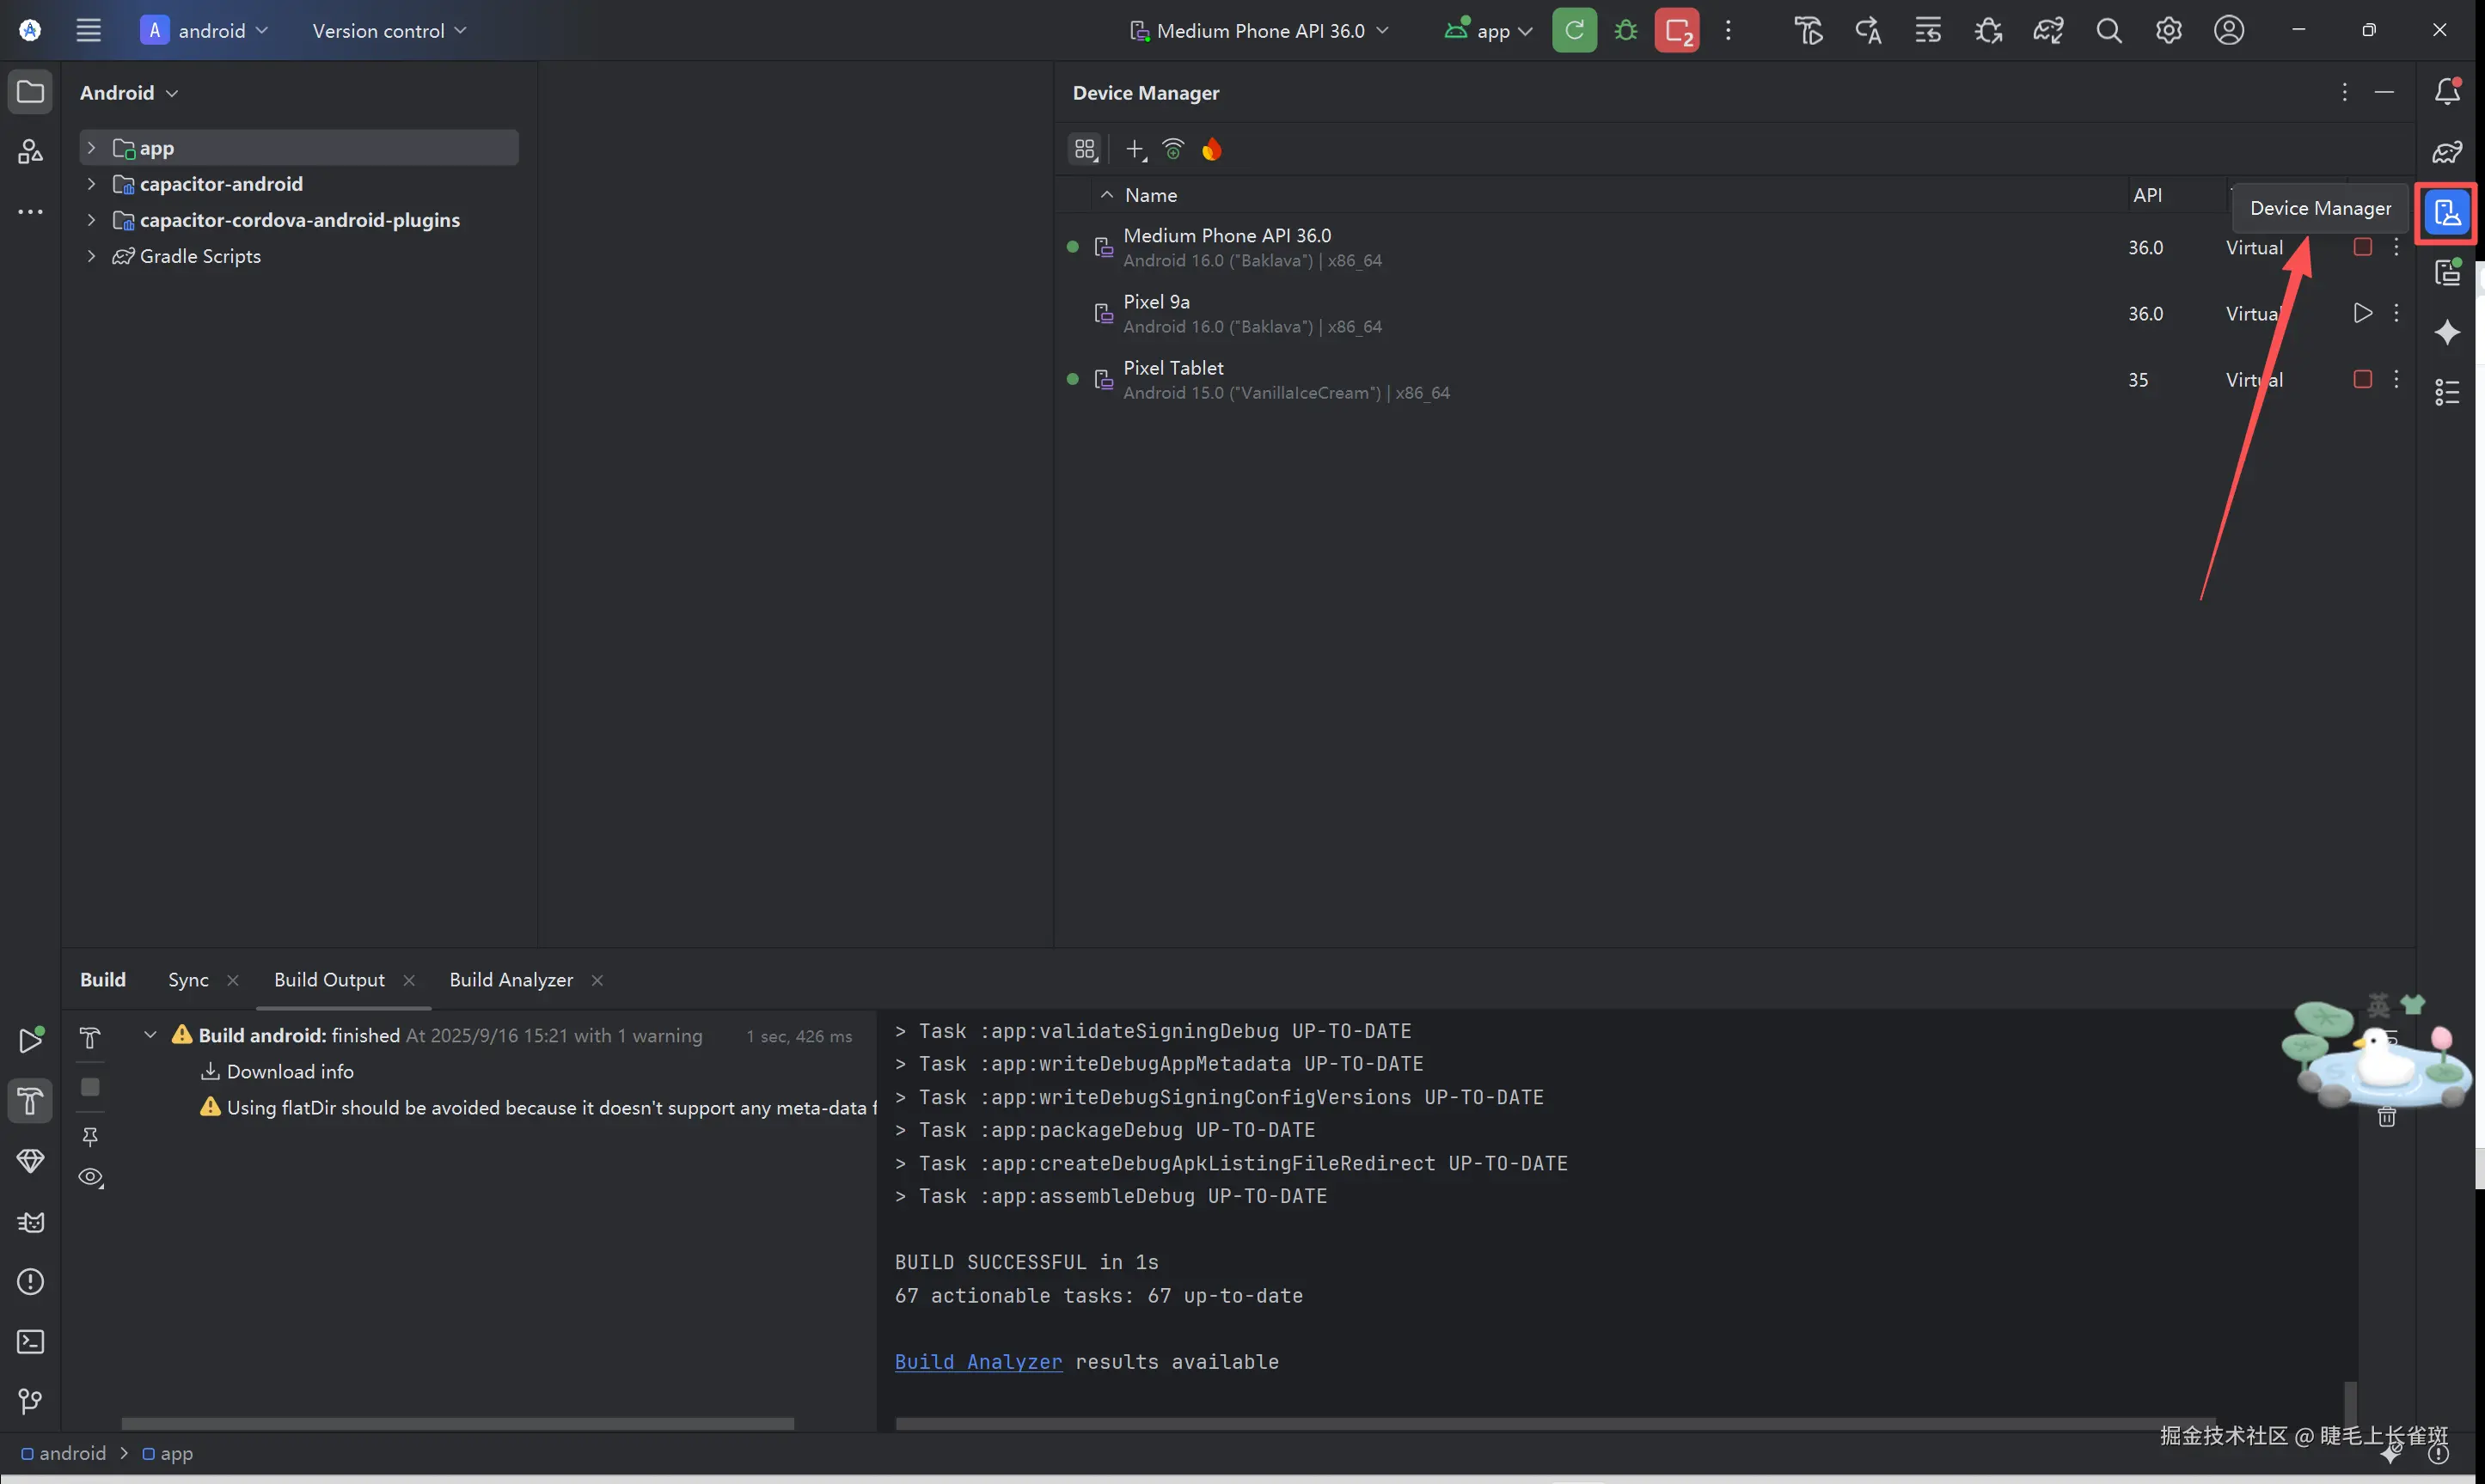
Task: Click the Firebase flame icon
Action: click(x=1211, y=150)
